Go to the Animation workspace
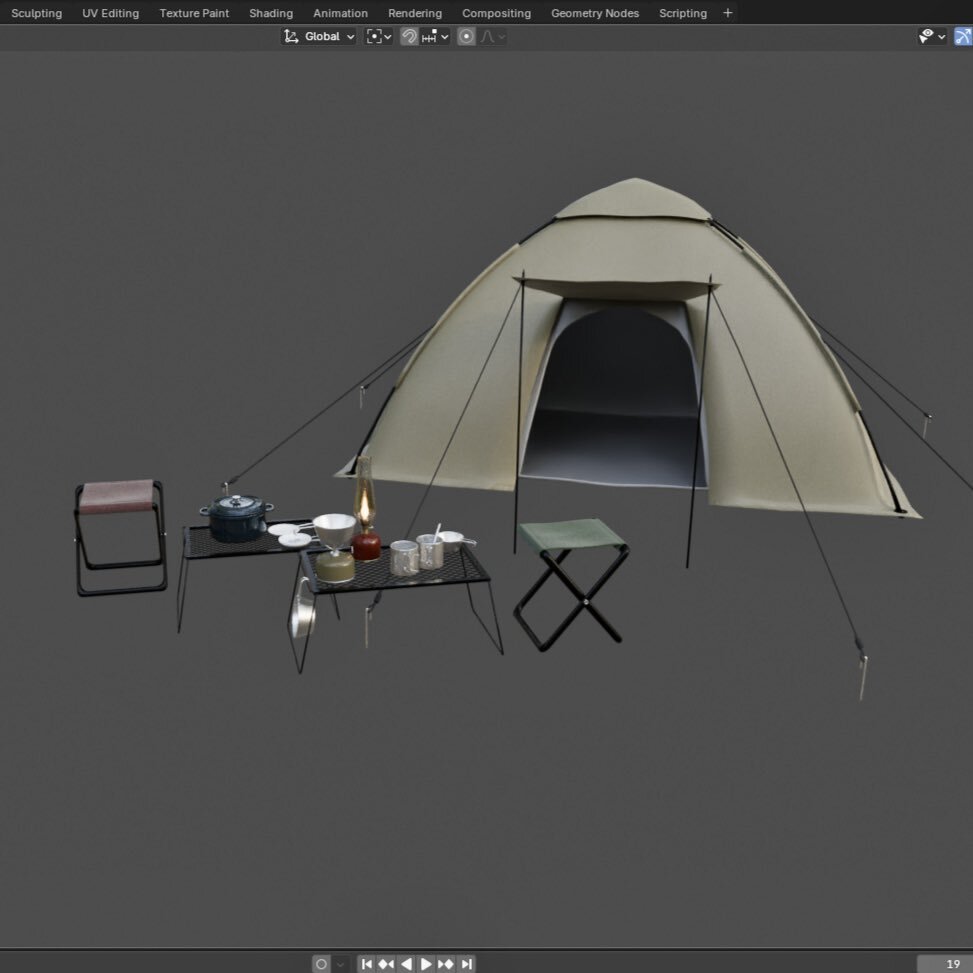This screenshot has height=973, width=973. [x=340, y=13]
